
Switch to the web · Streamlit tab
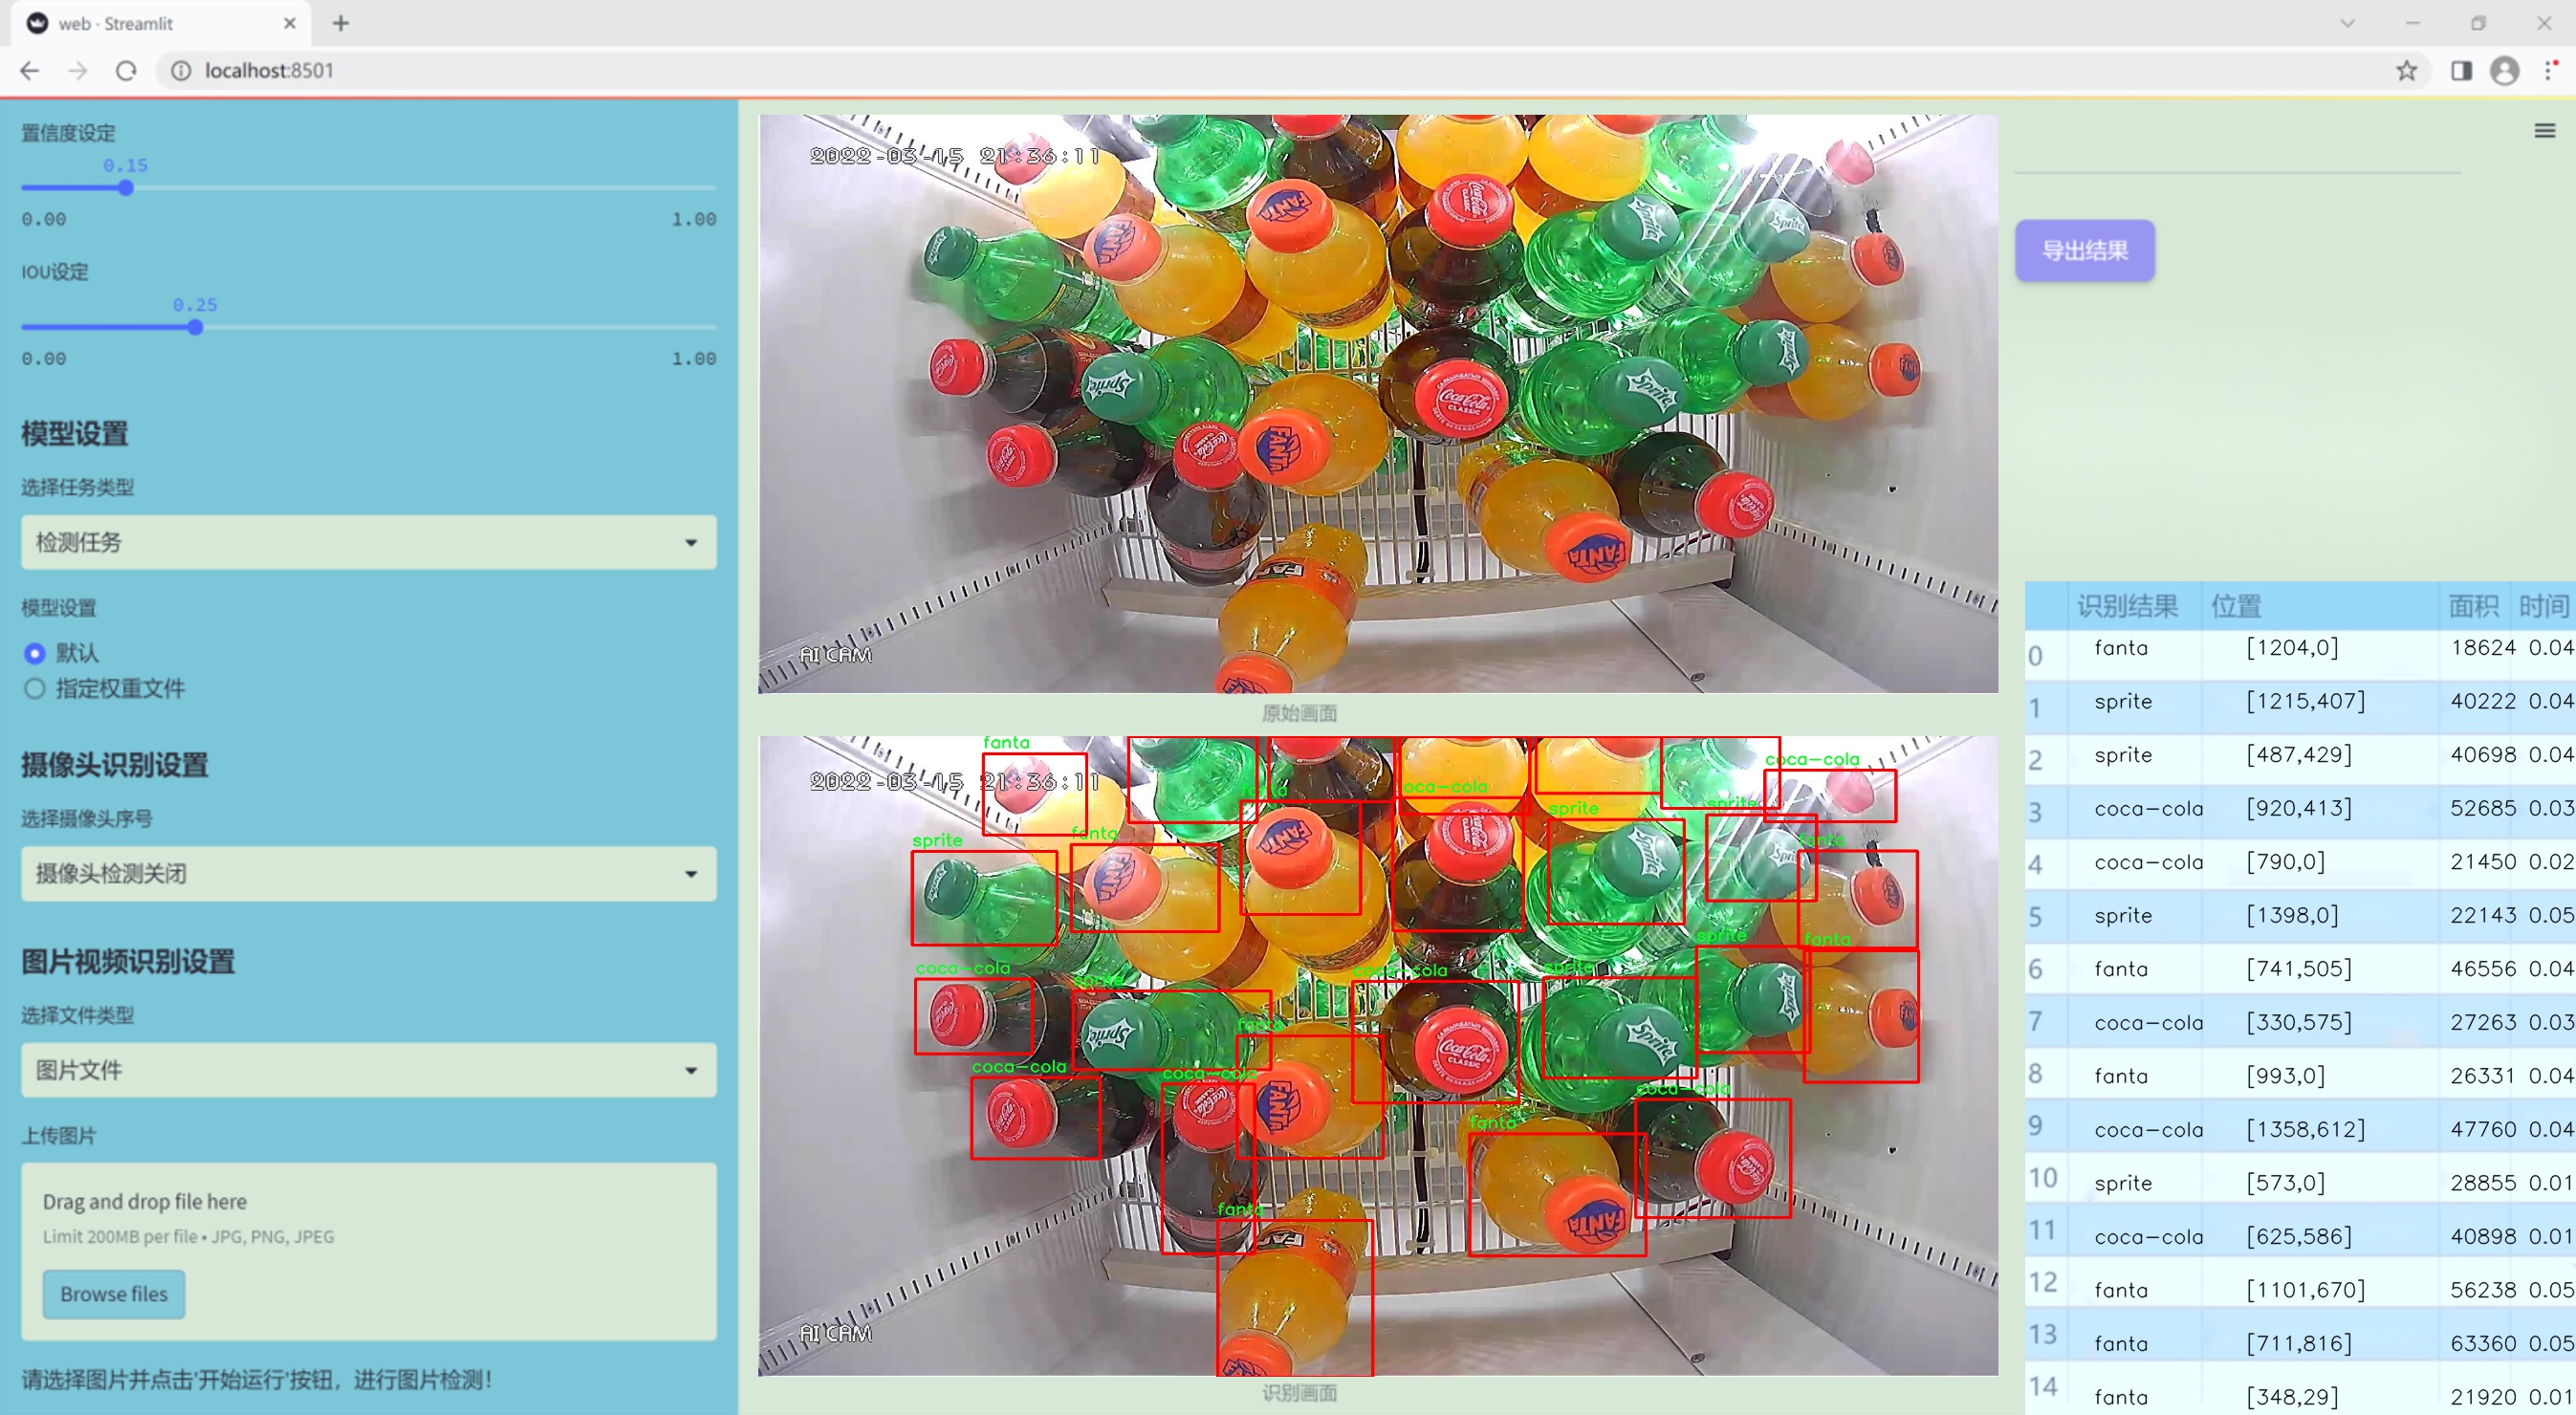tap(160, 23)
